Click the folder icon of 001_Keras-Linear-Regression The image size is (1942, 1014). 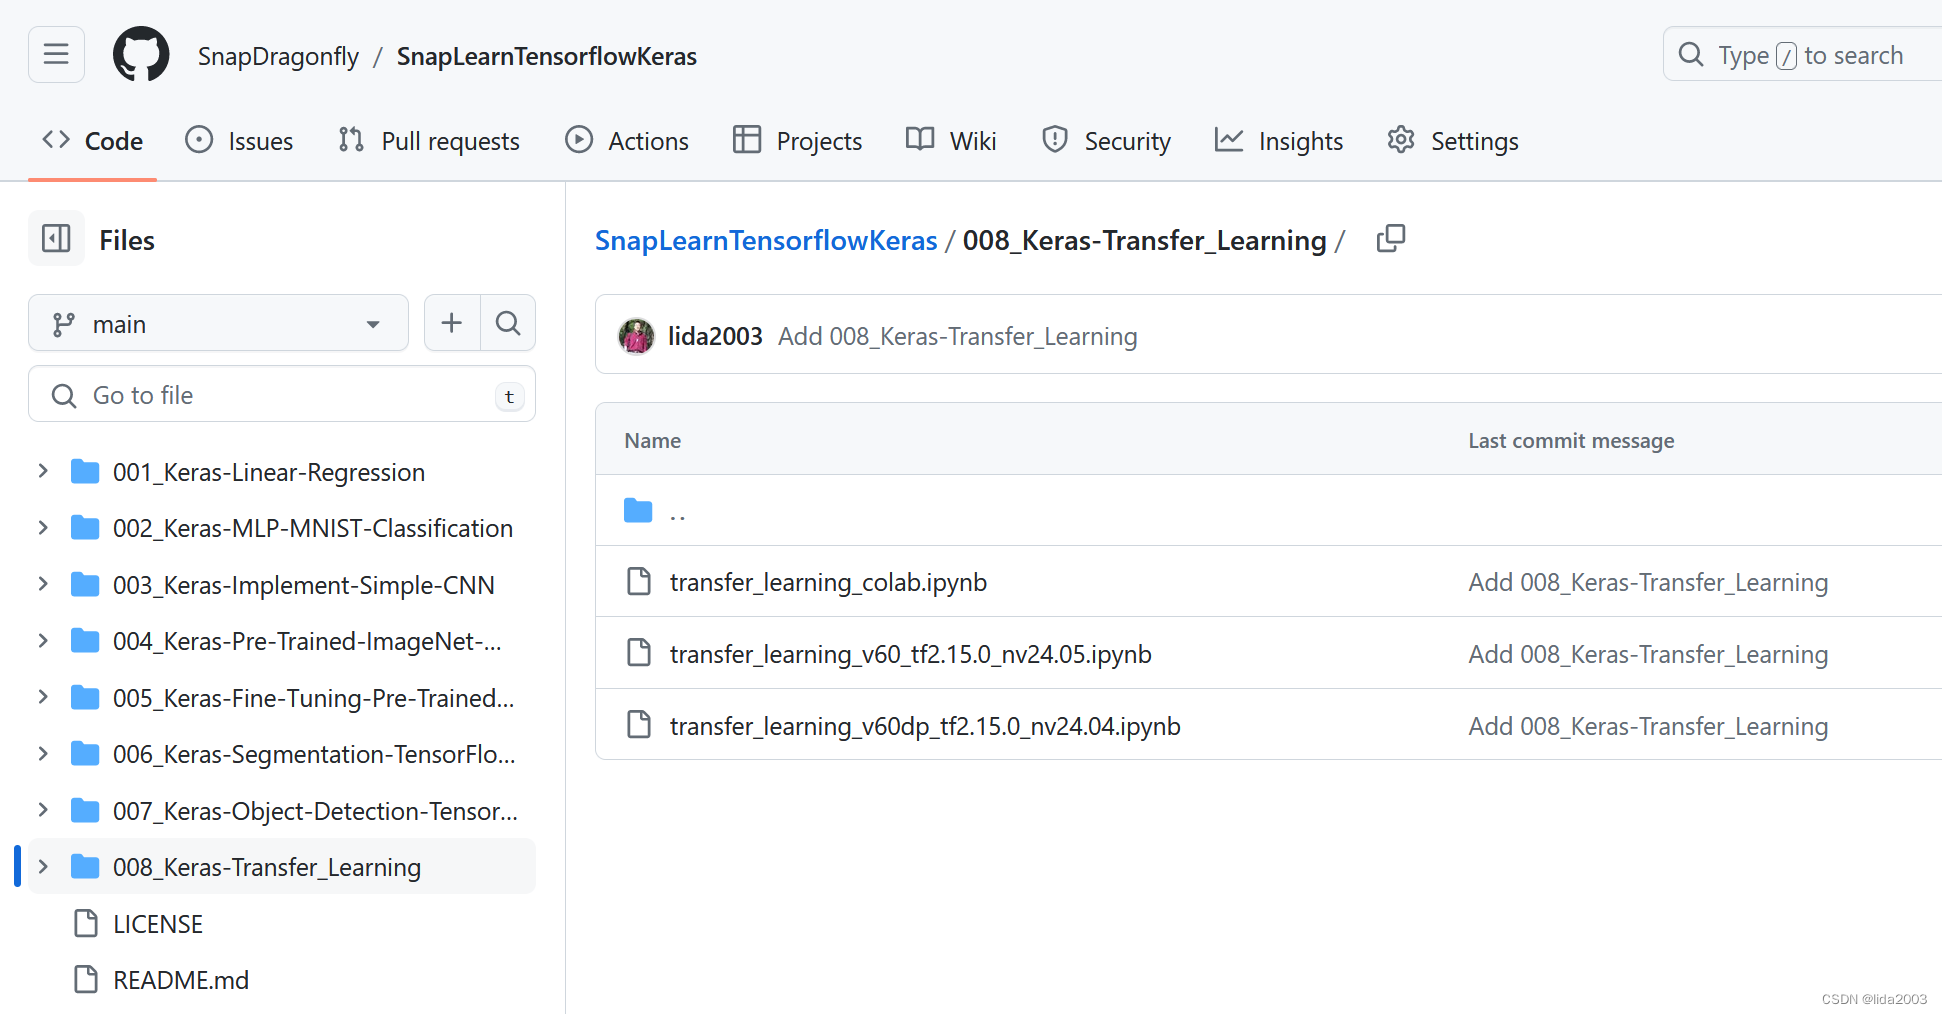coord(86,472)
